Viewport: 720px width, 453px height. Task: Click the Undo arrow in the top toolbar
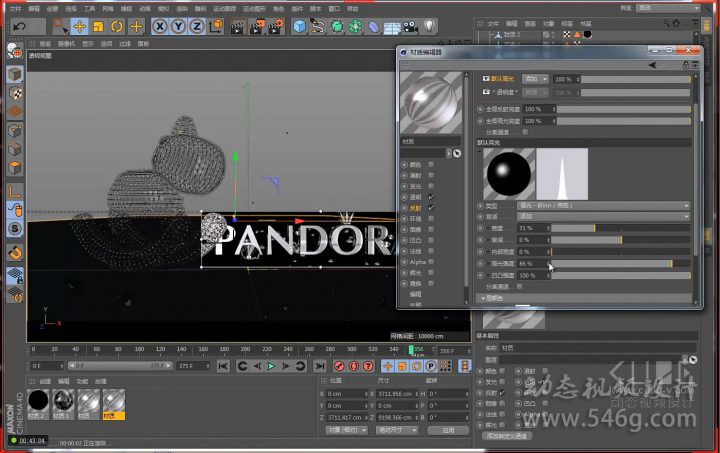[x=19, y=26]
